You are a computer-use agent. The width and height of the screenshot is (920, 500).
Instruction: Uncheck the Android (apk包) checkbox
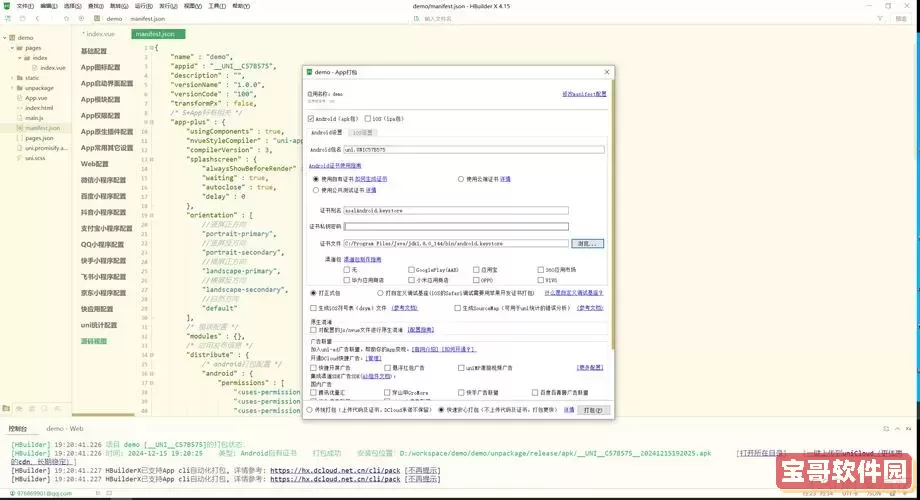tap(311, 119)
